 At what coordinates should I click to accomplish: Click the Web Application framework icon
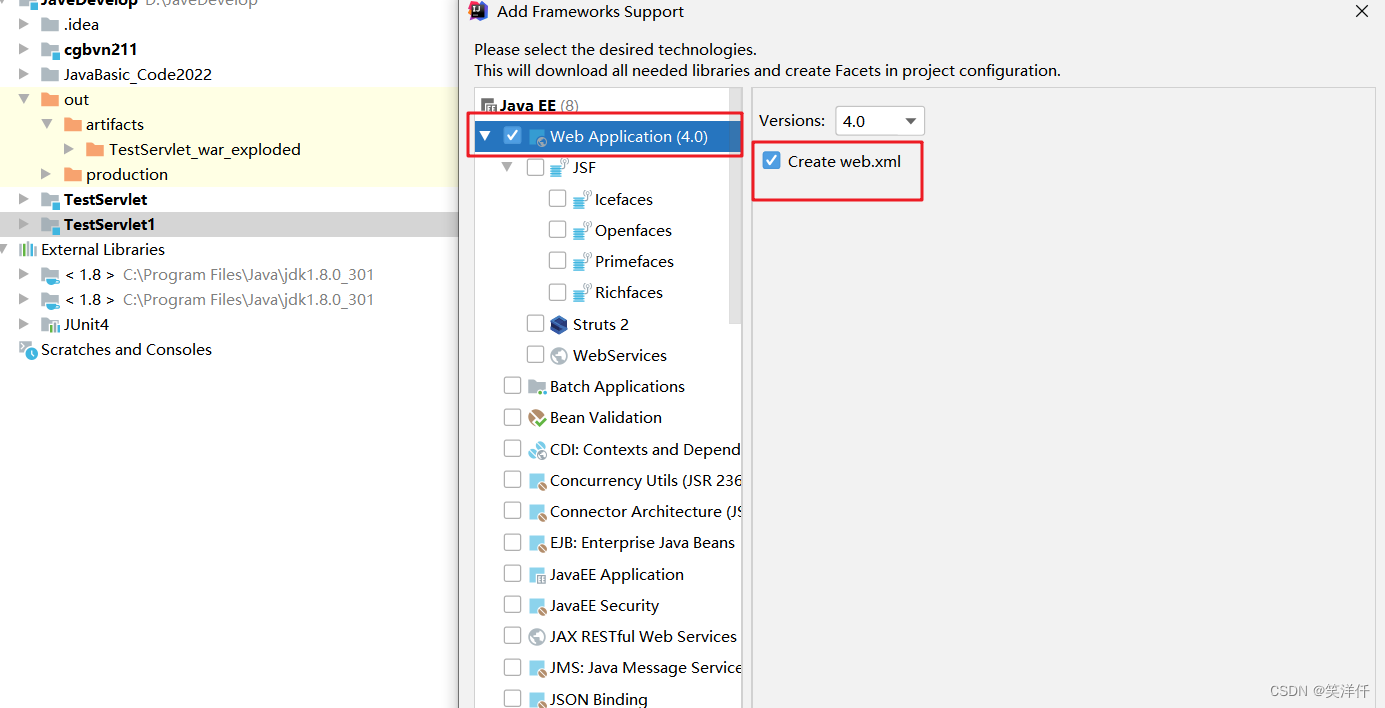point(538,137)
